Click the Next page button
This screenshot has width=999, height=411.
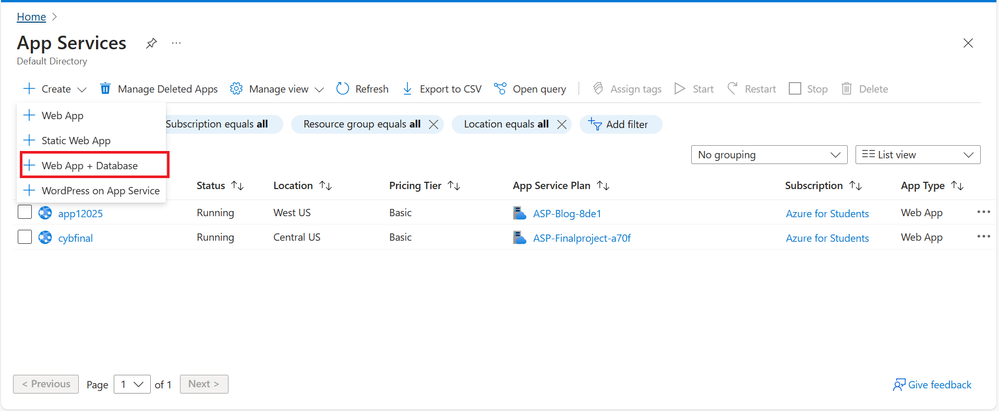204,384
